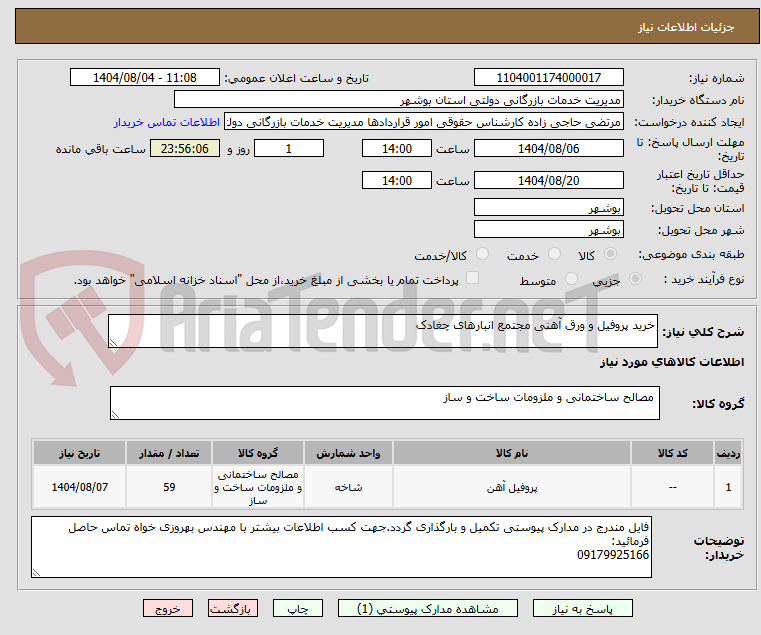Click the price validity date 1404/08/20
The image size is (761, 635).
[548, 180]
